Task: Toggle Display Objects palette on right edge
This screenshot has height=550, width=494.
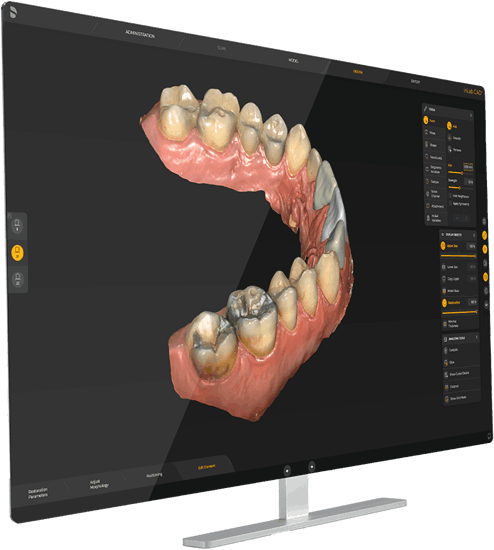Action: pyautogui.click(x=485, y=249)
